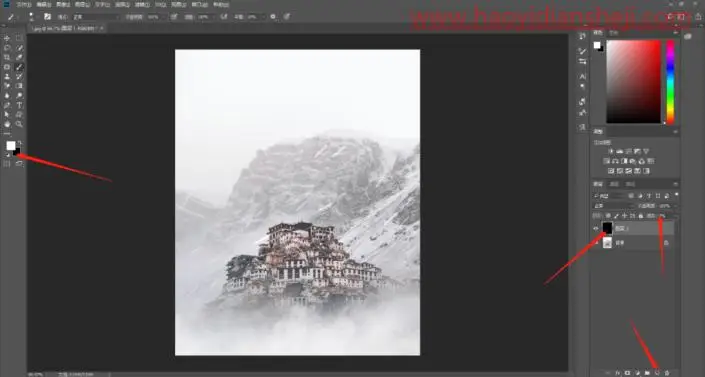
Task: Select the Brush tool in the toolbox
Action: [19, 67]
